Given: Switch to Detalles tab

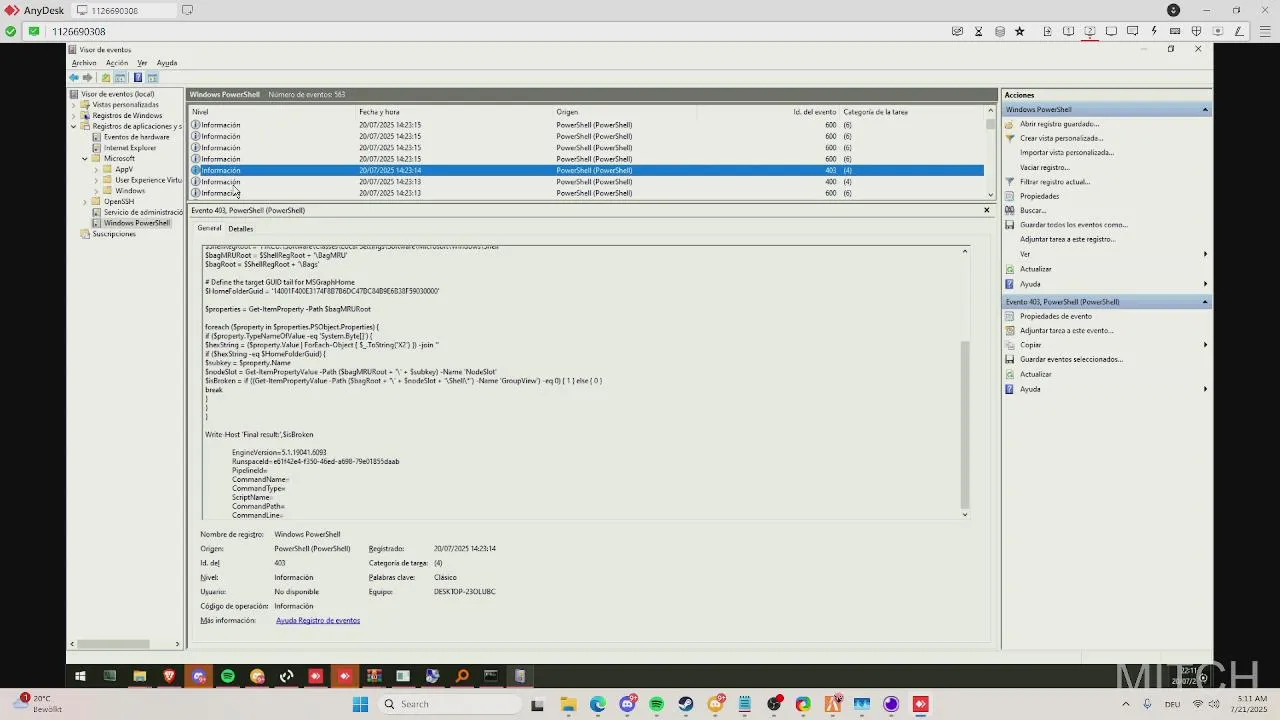Looking at the screenshot, I should (240, 229).
